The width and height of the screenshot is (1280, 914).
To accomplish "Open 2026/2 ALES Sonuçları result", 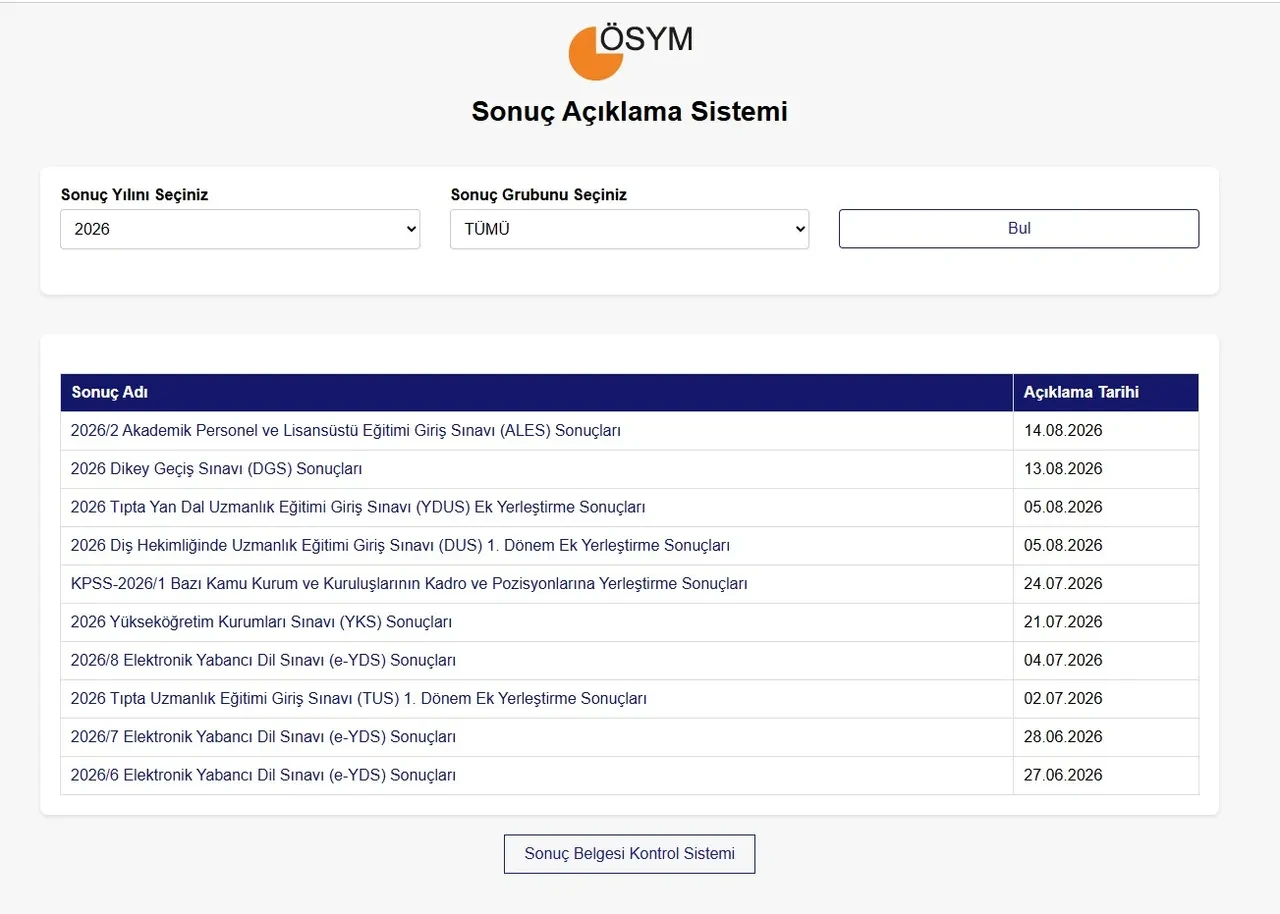I will 346,431.
